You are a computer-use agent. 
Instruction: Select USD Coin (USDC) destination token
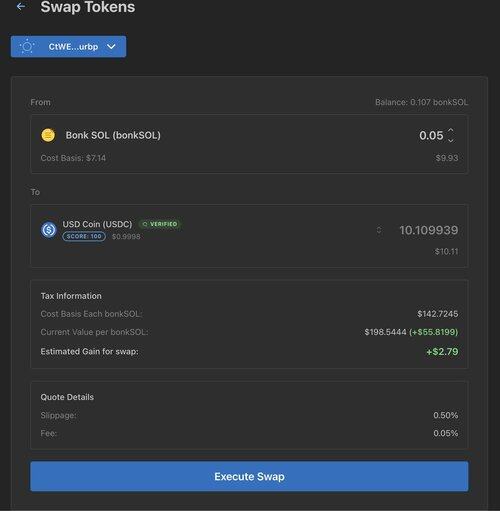[x=97, y=224]
